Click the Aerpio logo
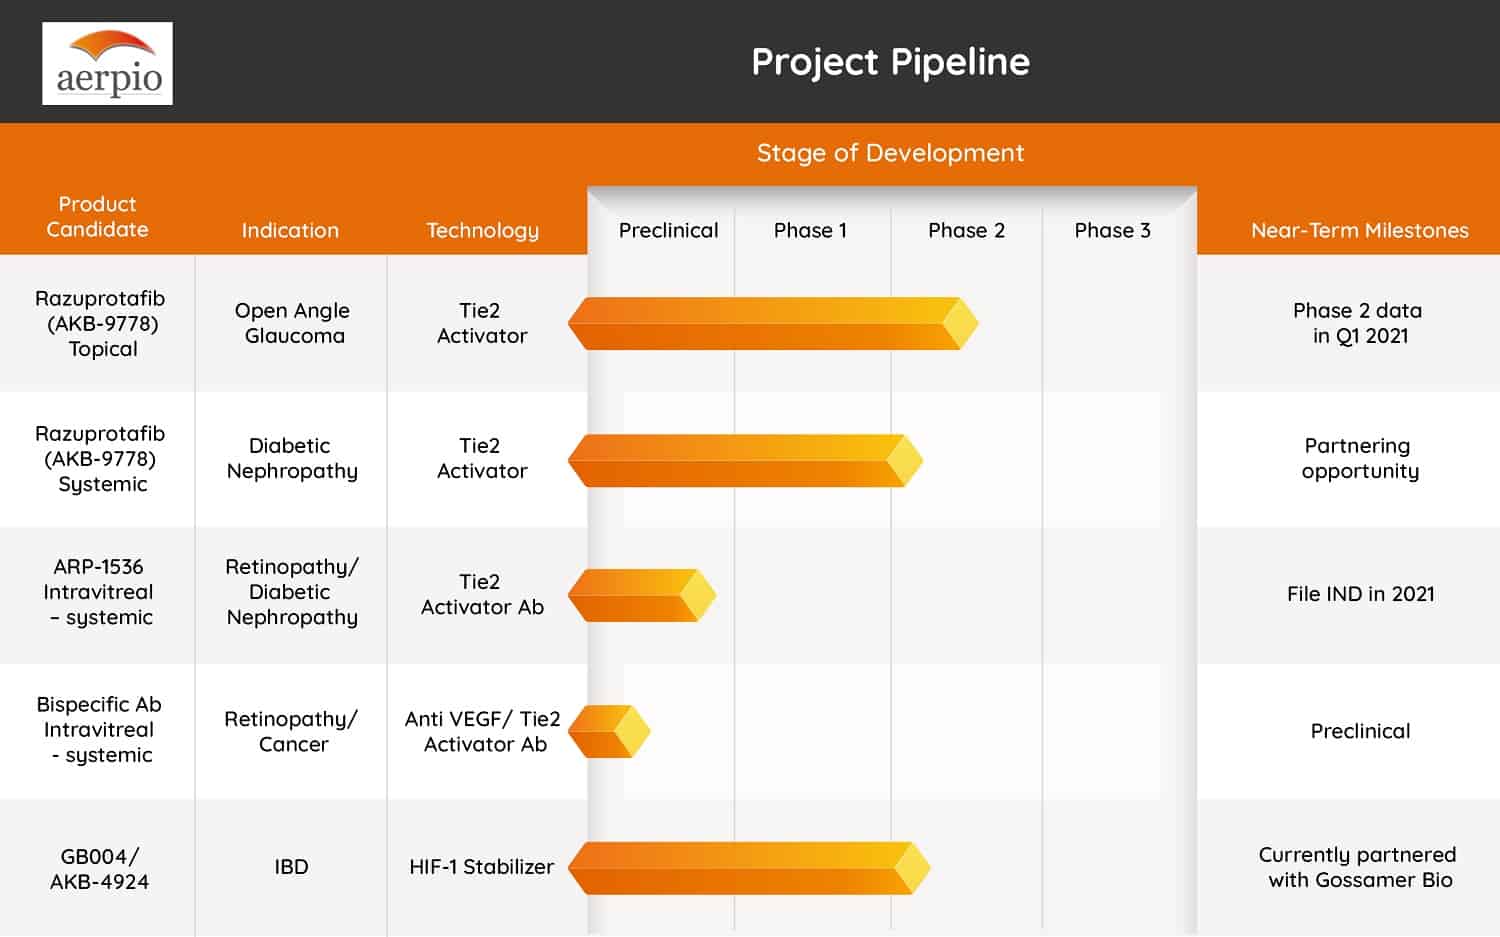The width and height of the screenshot is (1500, 937). [x=107, y=63]
